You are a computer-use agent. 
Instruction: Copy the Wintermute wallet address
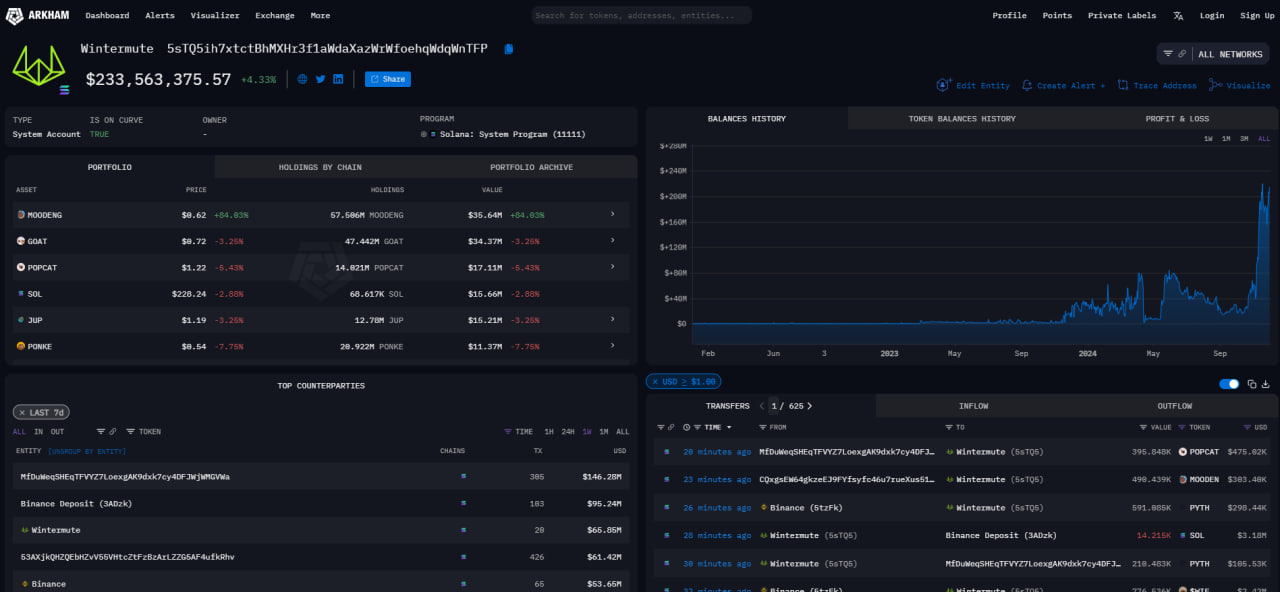pyautogui.click(x=509, y=49)
